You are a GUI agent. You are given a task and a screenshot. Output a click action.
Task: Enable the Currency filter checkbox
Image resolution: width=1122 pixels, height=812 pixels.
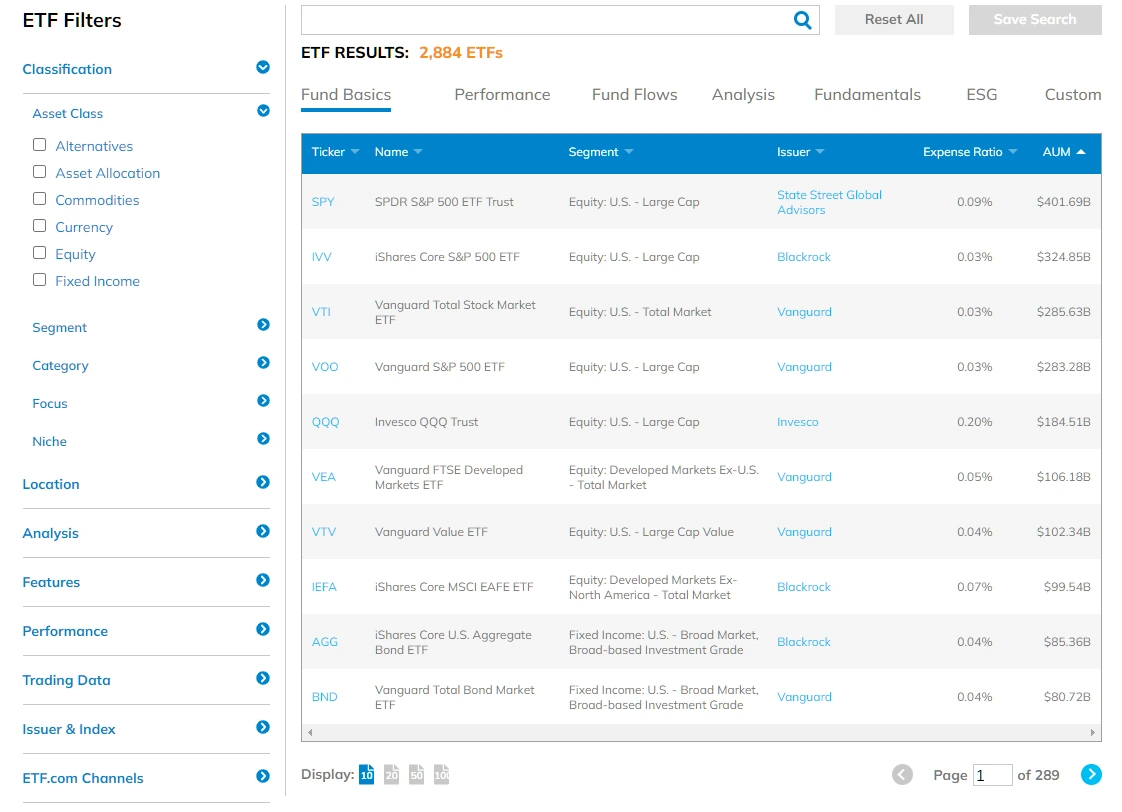[x=39, y=226]
